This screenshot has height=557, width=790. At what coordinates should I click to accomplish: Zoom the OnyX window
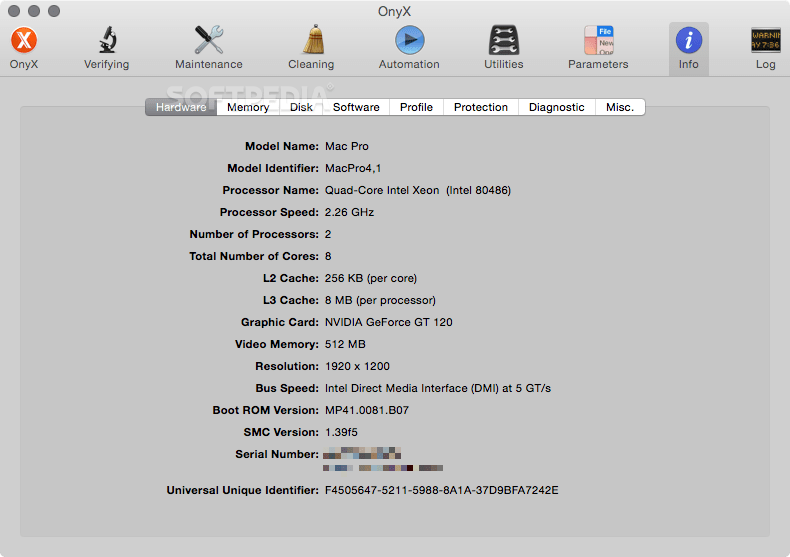tap(54, 11)
